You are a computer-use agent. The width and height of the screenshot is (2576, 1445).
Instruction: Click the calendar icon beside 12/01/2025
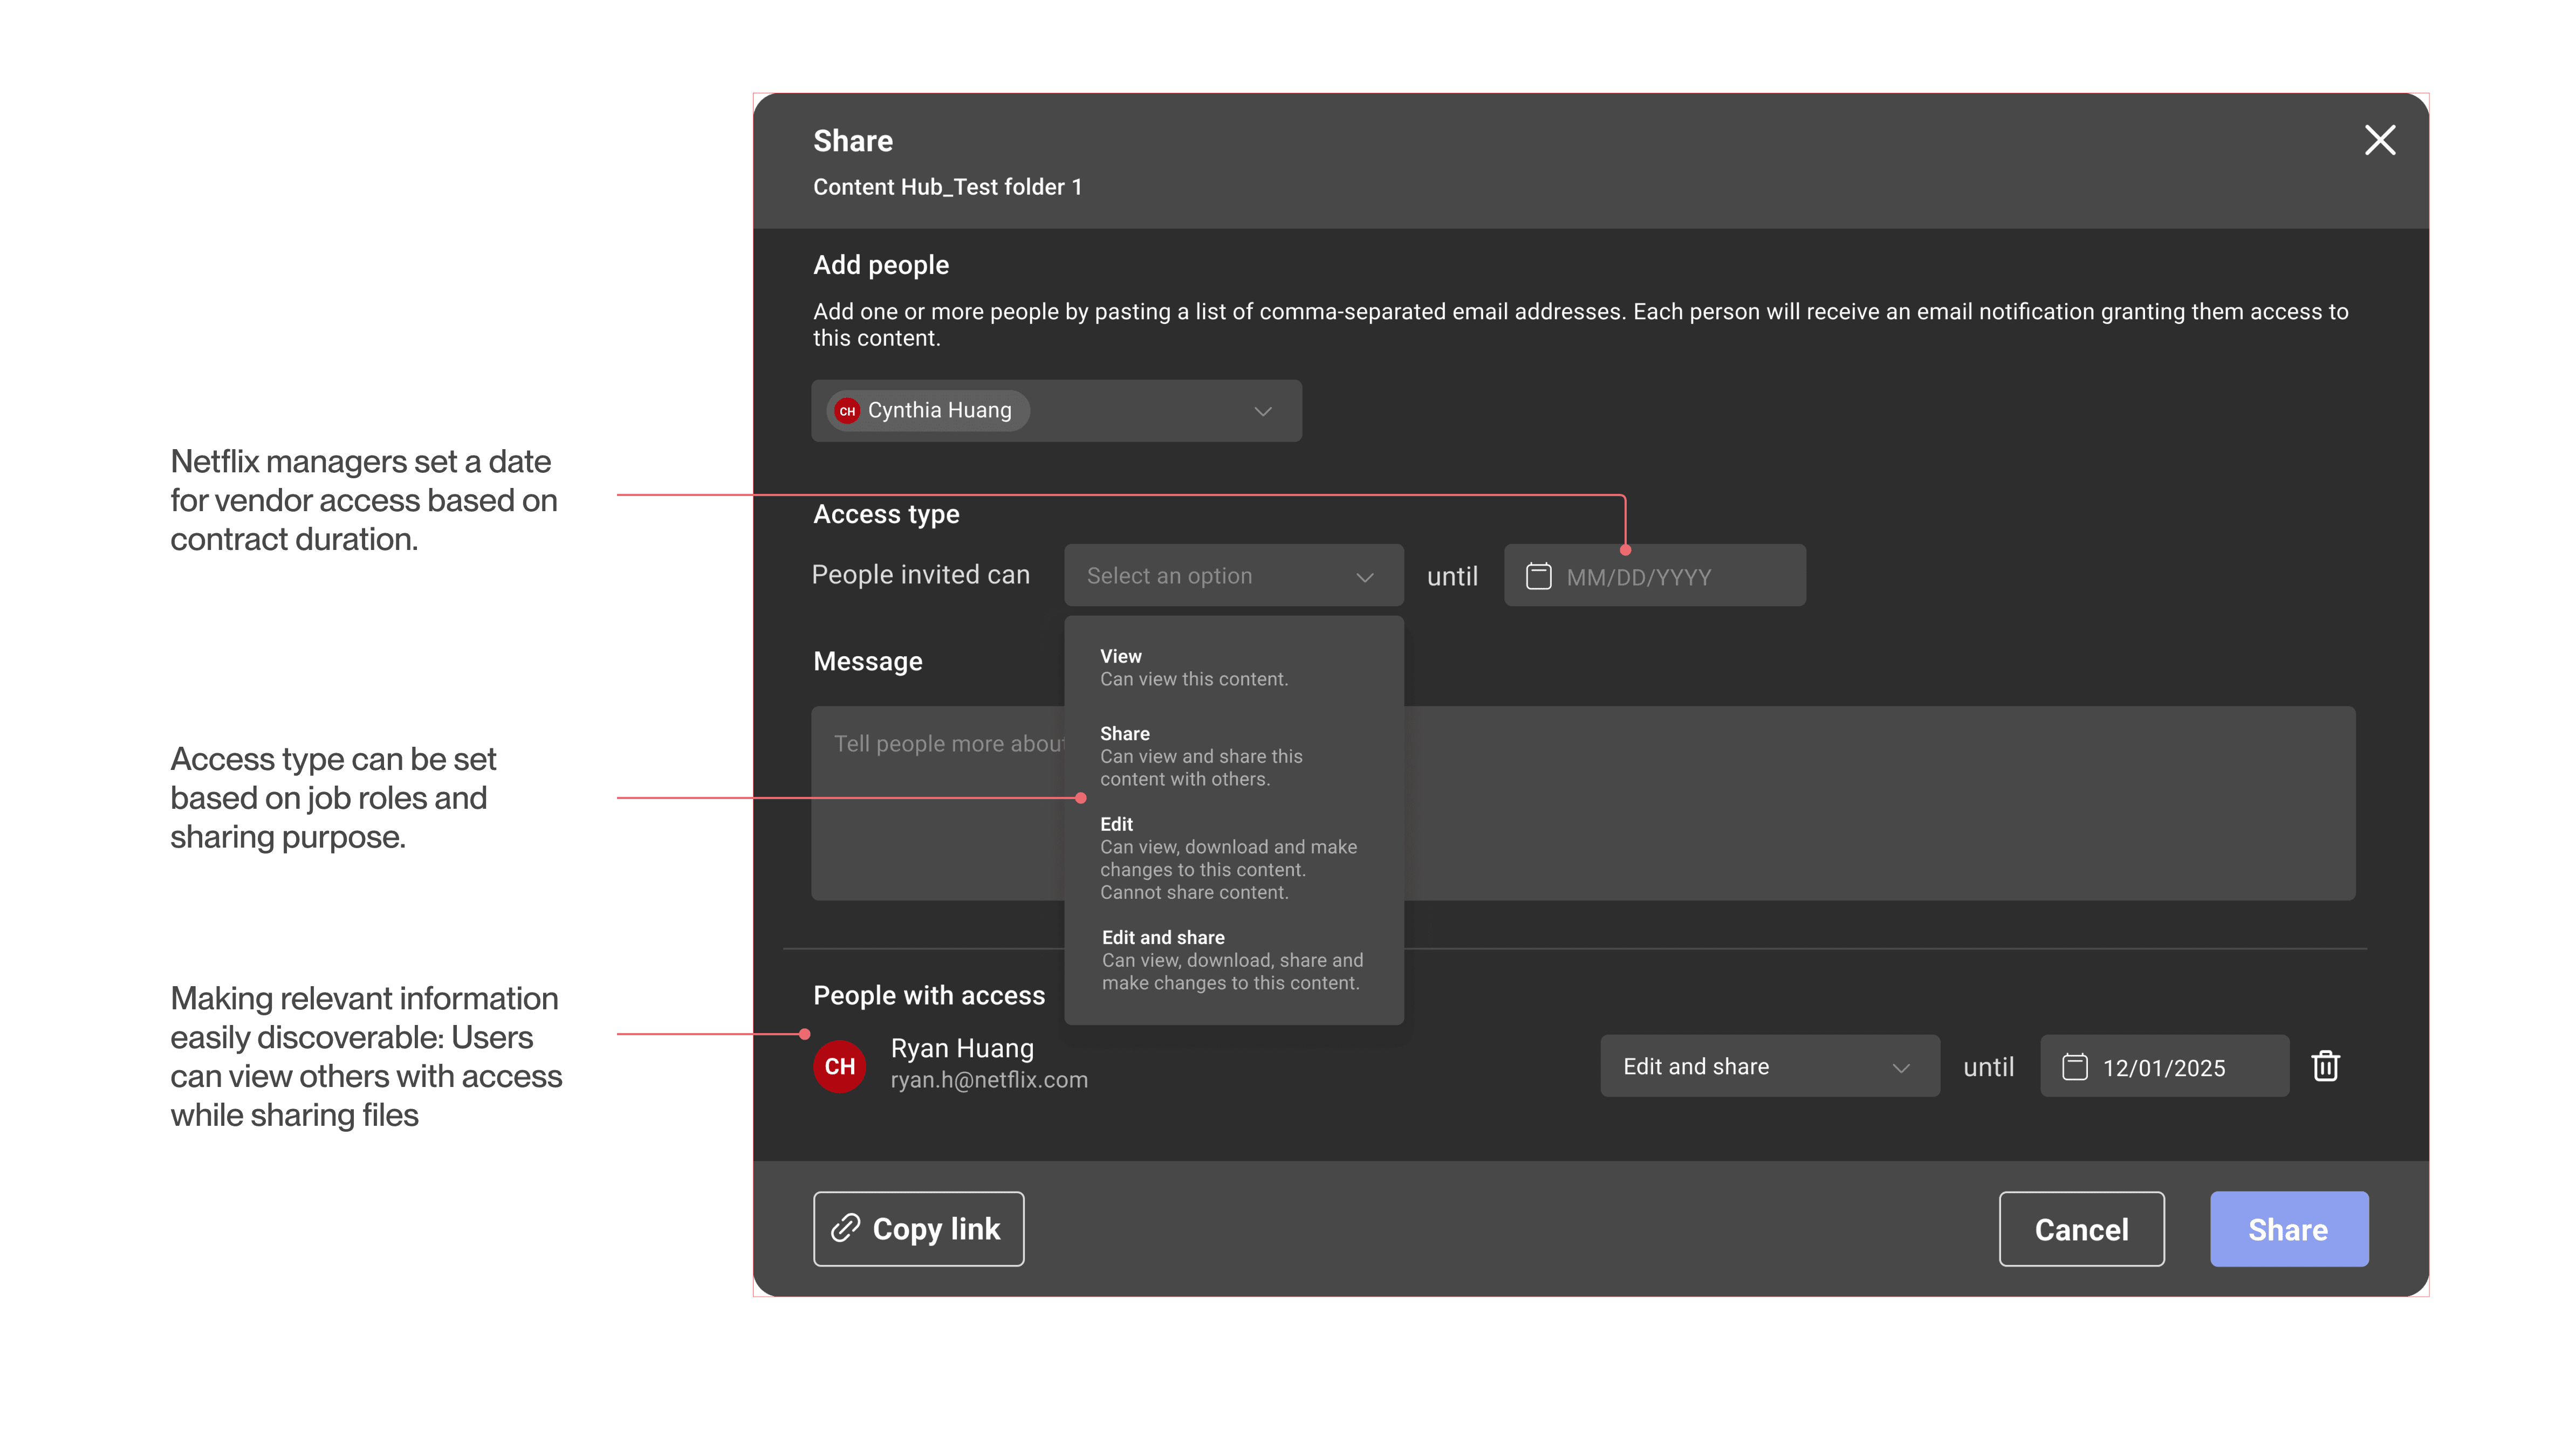tap(2075, 1067)
